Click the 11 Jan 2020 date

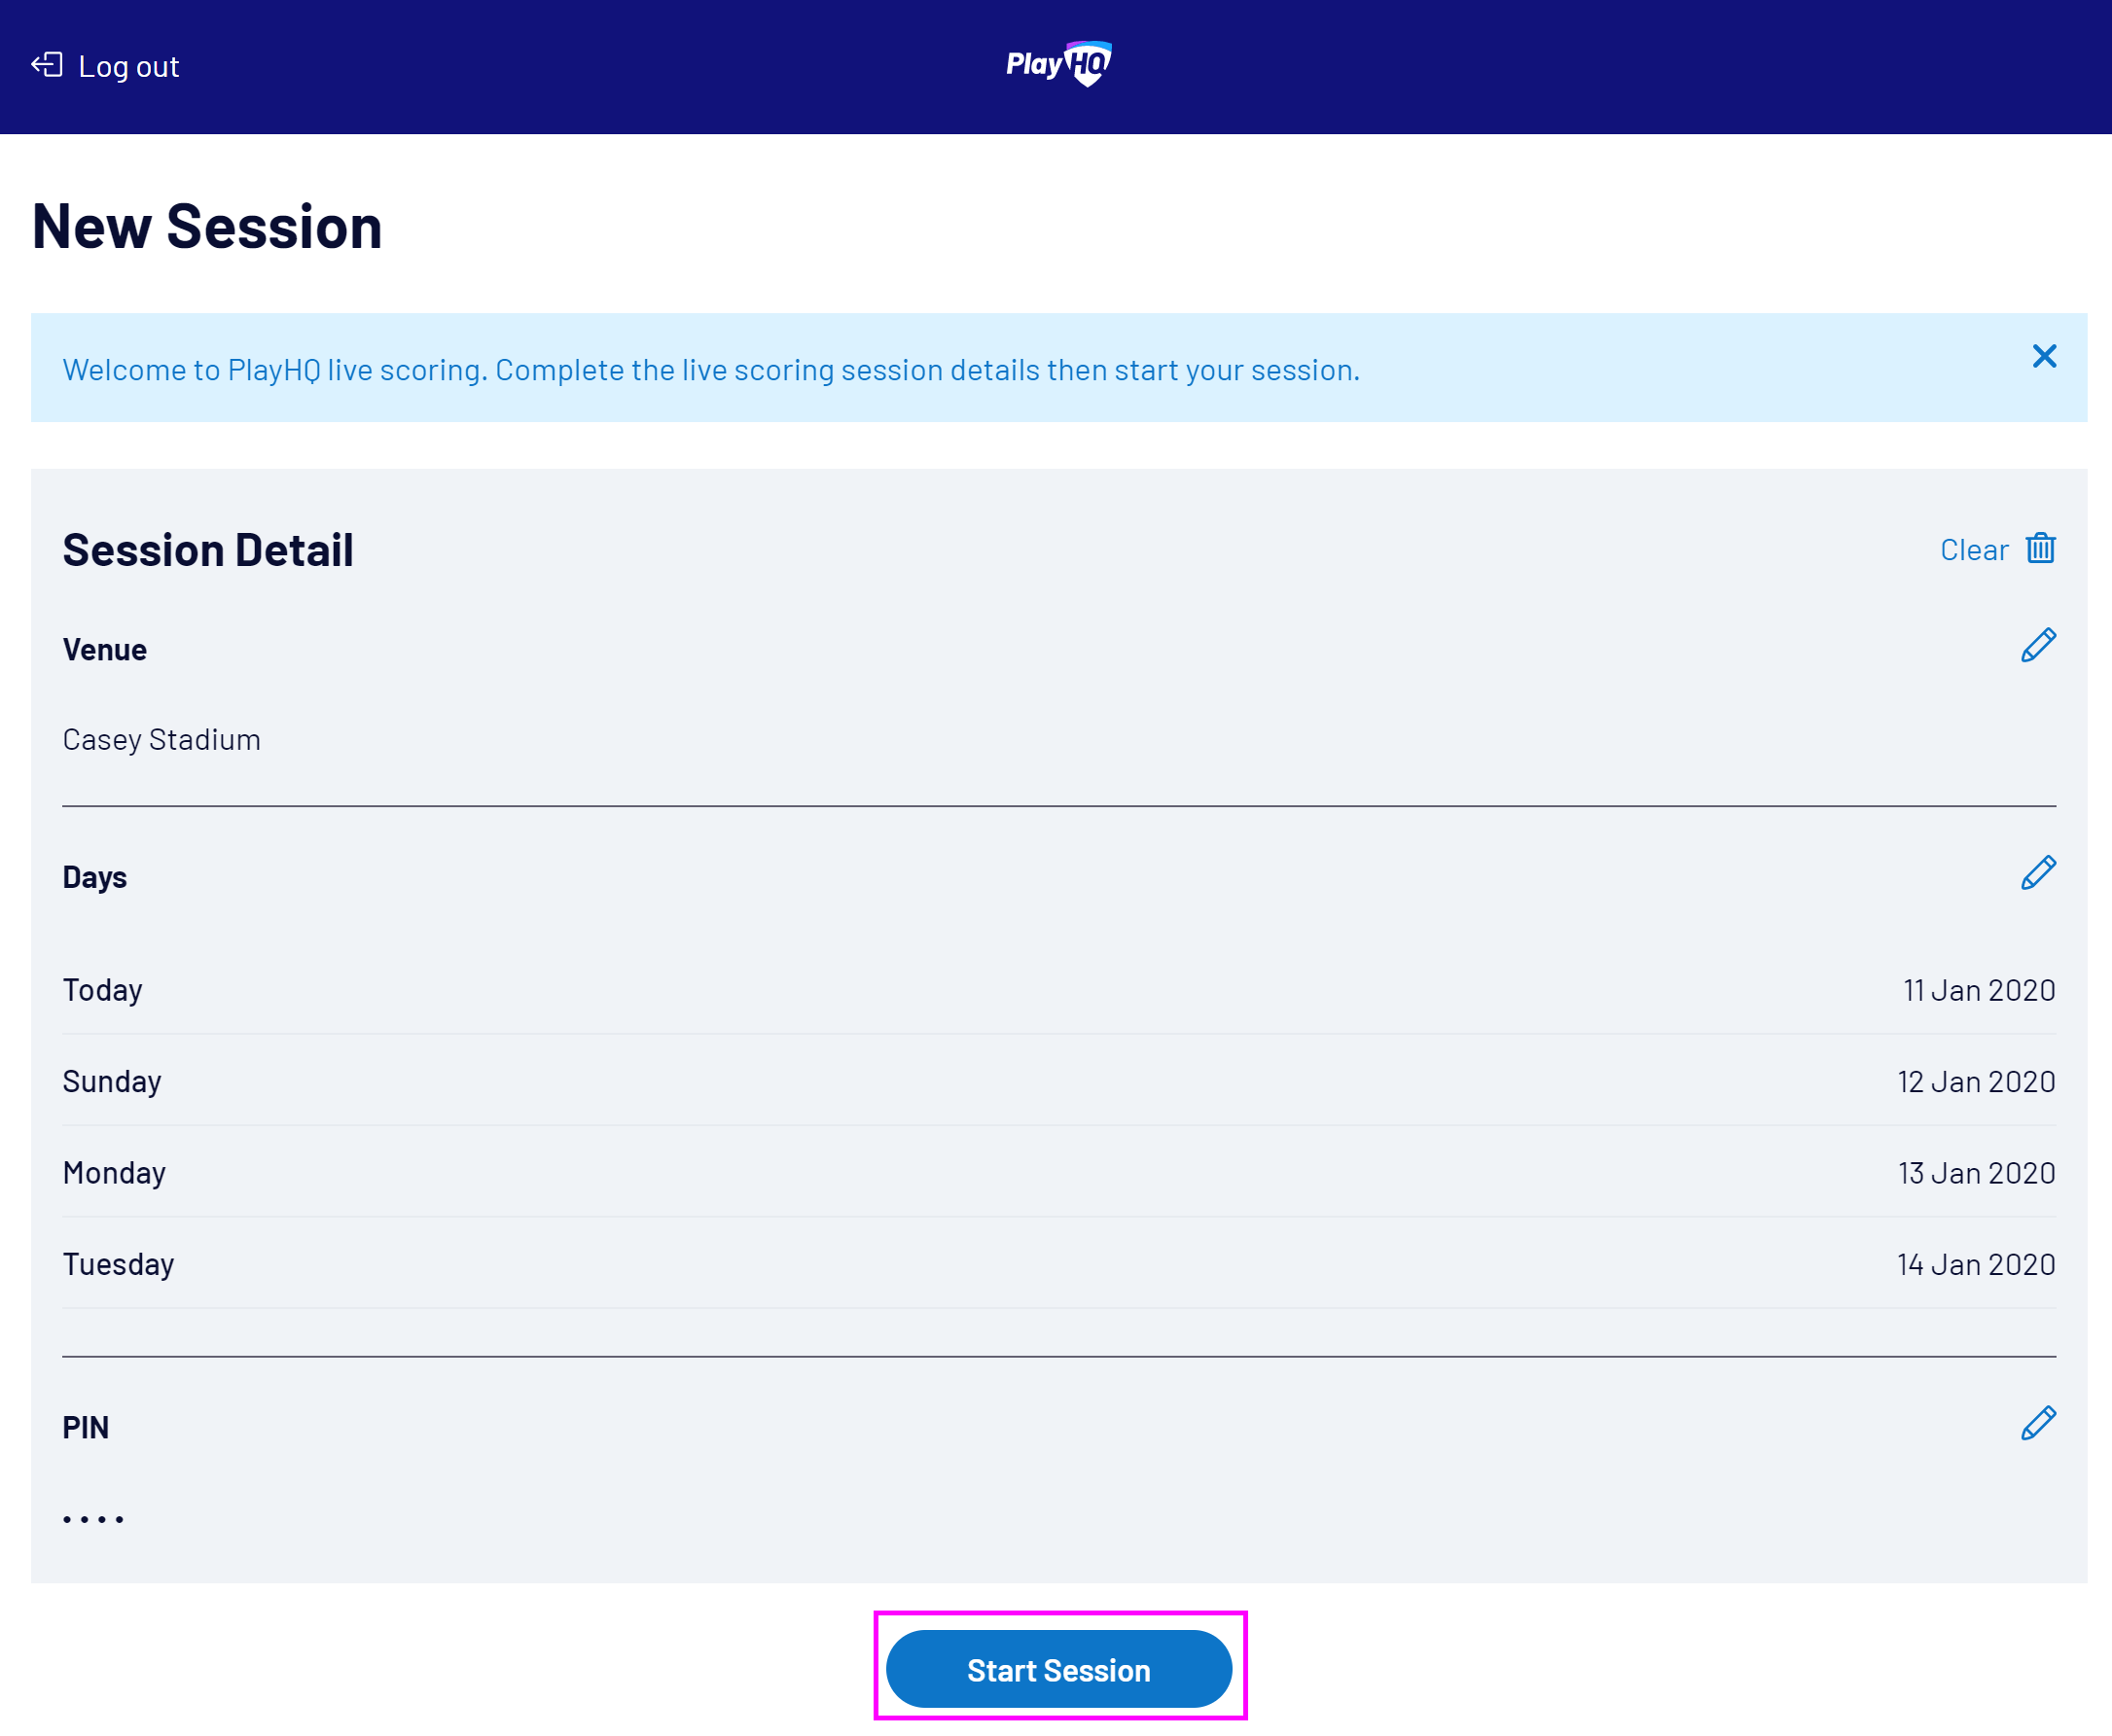1979,991
